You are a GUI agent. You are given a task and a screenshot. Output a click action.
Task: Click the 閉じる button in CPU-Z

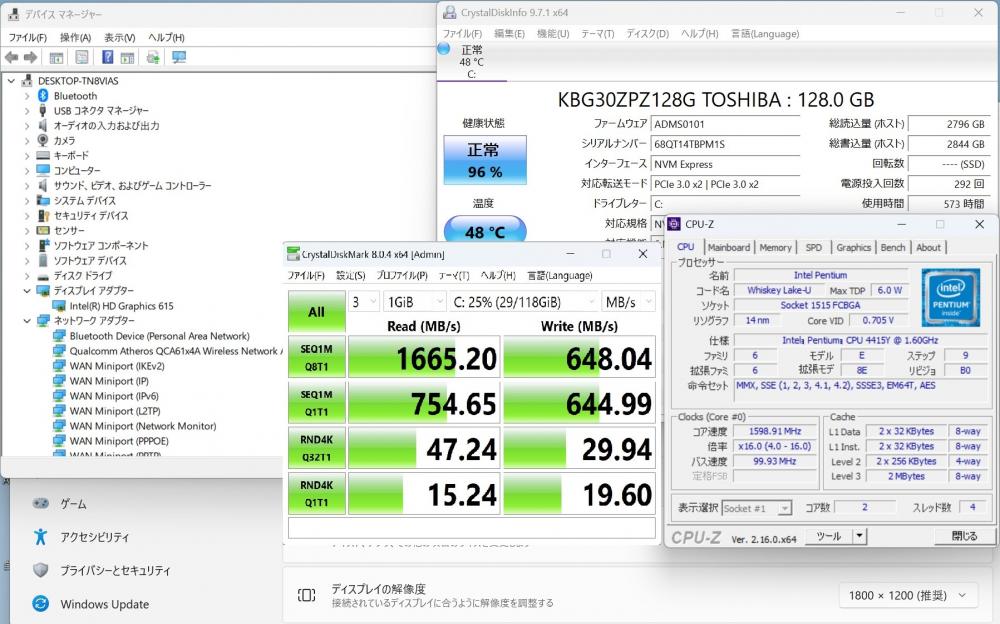coord(964,536)
